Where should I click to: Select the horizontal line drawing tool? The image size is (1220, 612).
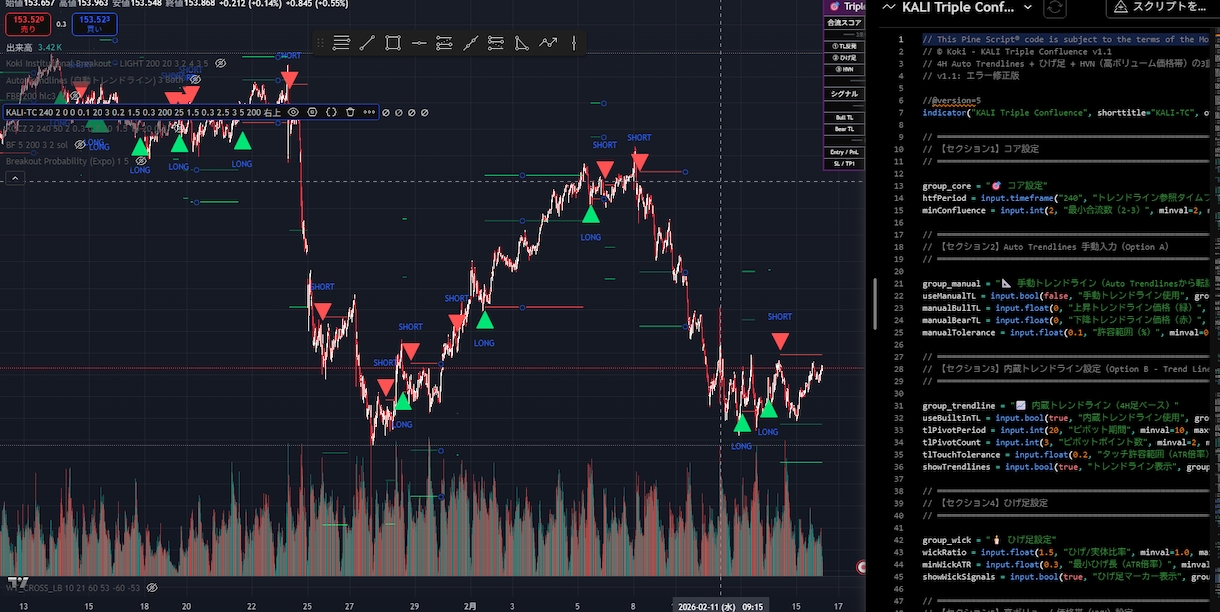tap(419, 43)
